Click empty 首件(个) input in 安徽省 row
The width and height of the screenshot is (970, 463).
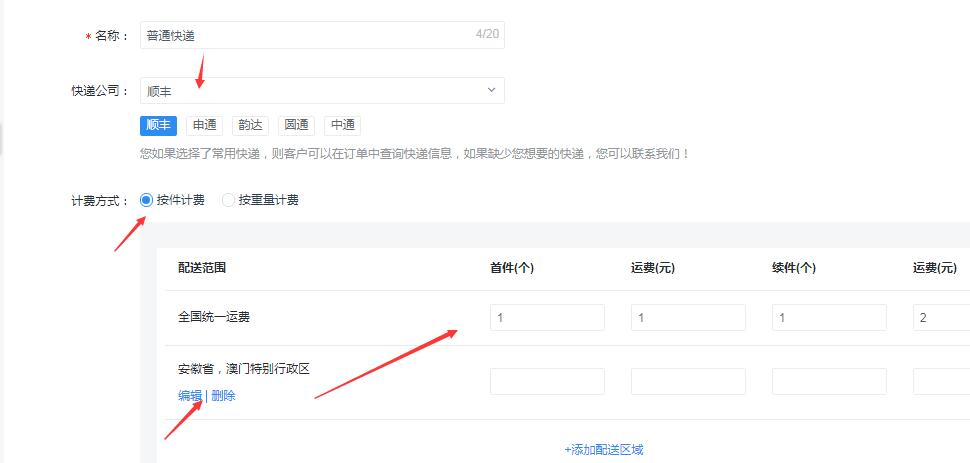[547, 381]
